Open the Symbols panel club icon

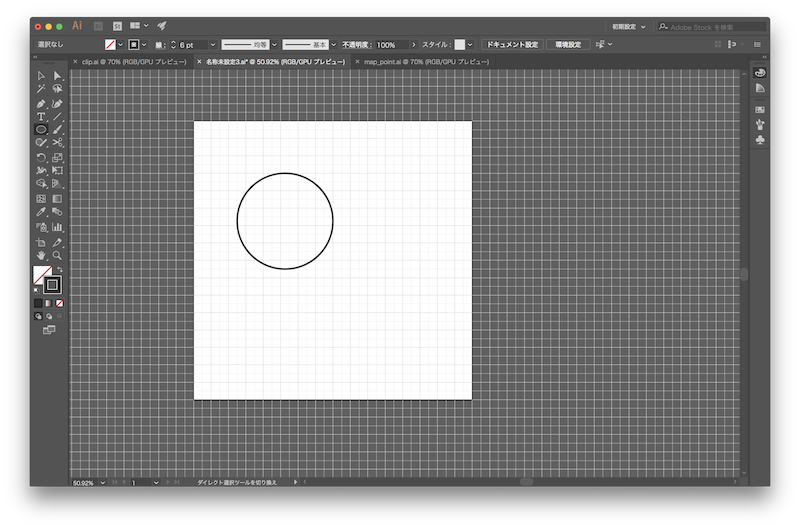[760, 140]
